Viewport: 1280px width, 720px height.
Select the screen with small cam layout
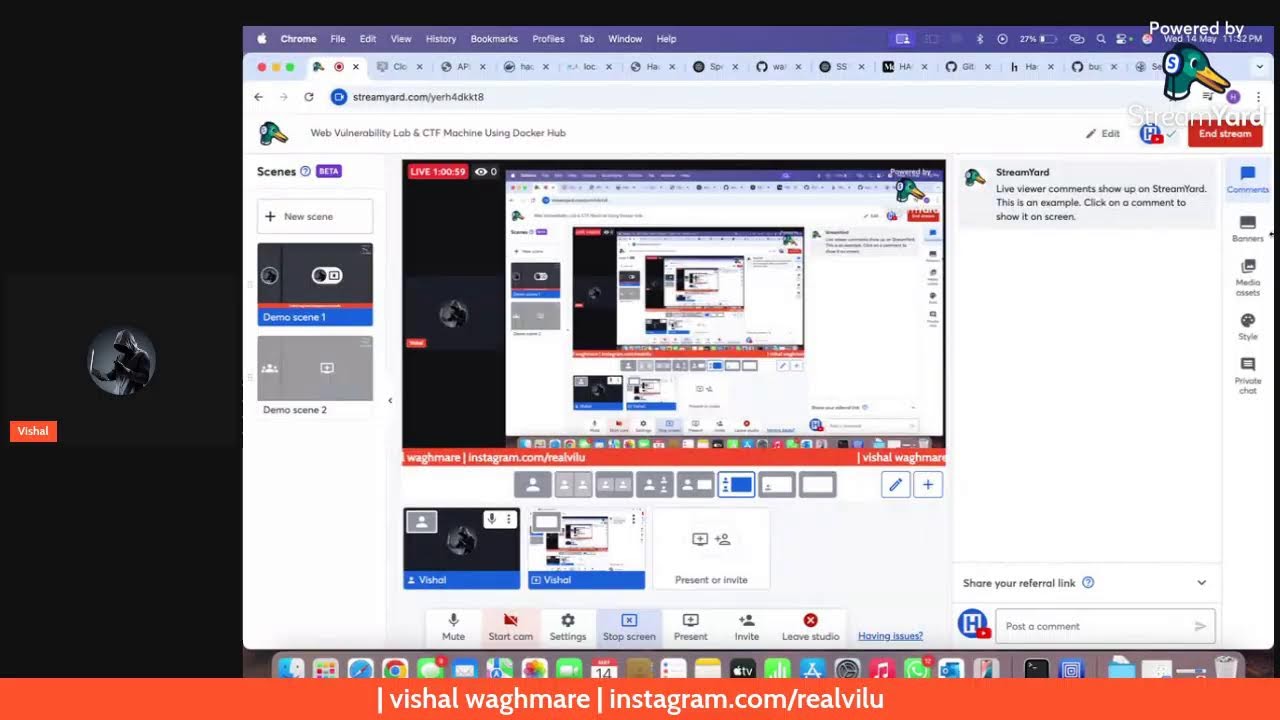(x=777, y=485)
